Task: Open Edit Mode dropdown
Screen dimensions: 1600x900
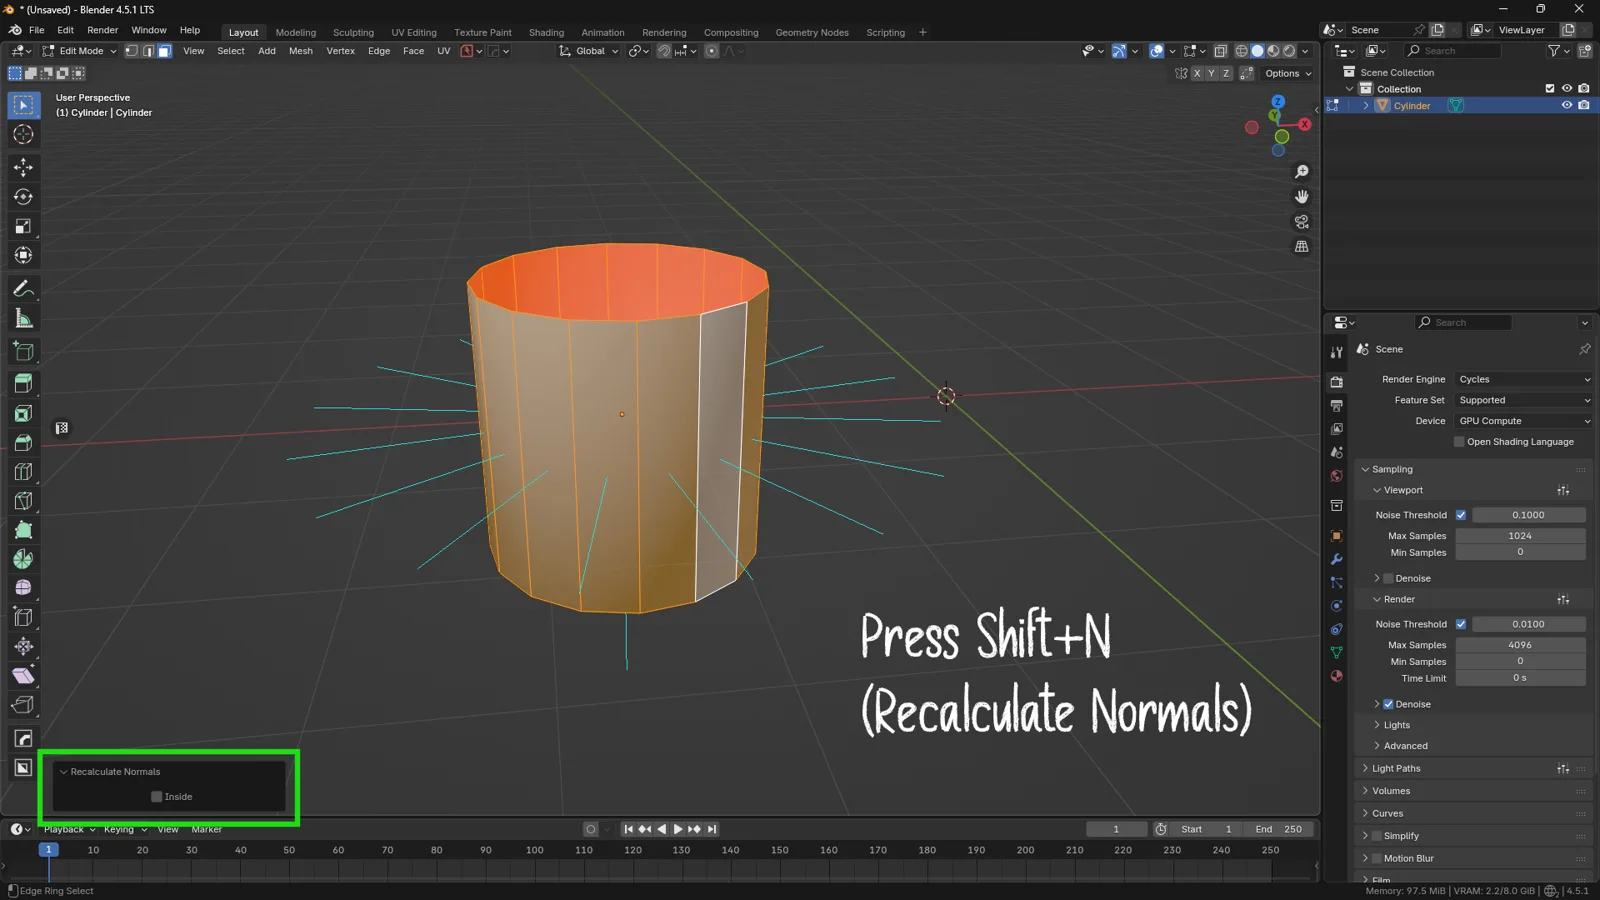Action: (x=79, y=51)
